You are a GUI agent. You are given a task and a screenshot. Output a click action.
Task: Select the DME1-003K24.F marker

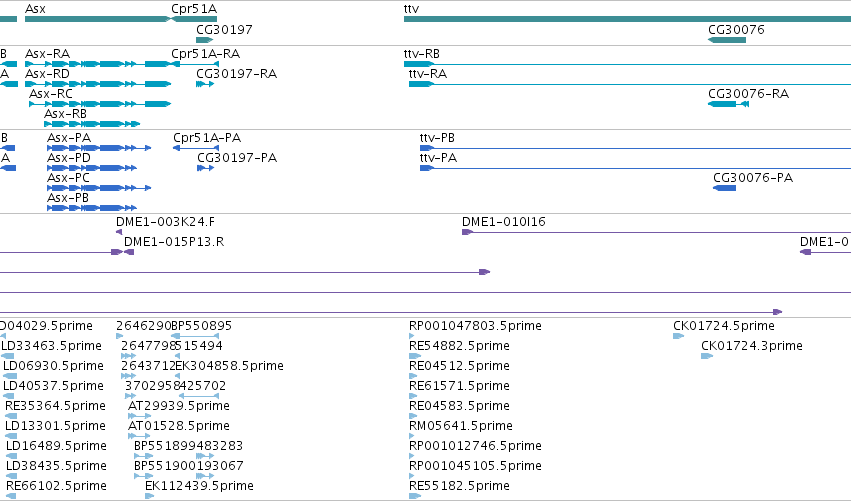tap(119, 232)
